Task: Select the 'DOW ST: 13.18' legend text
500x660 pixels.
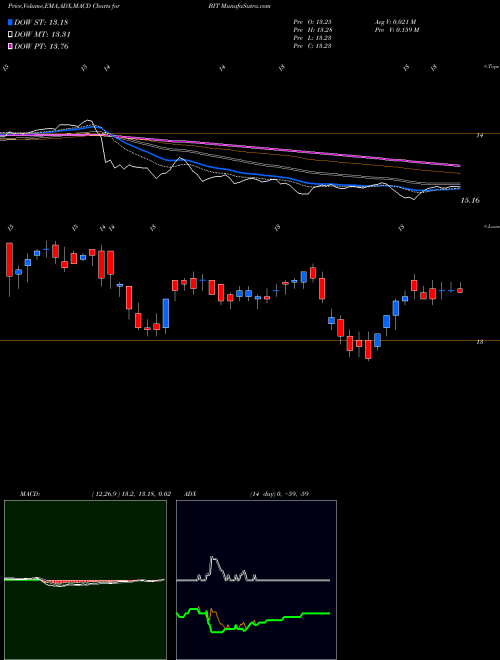Action: click(x=41, y=22)
